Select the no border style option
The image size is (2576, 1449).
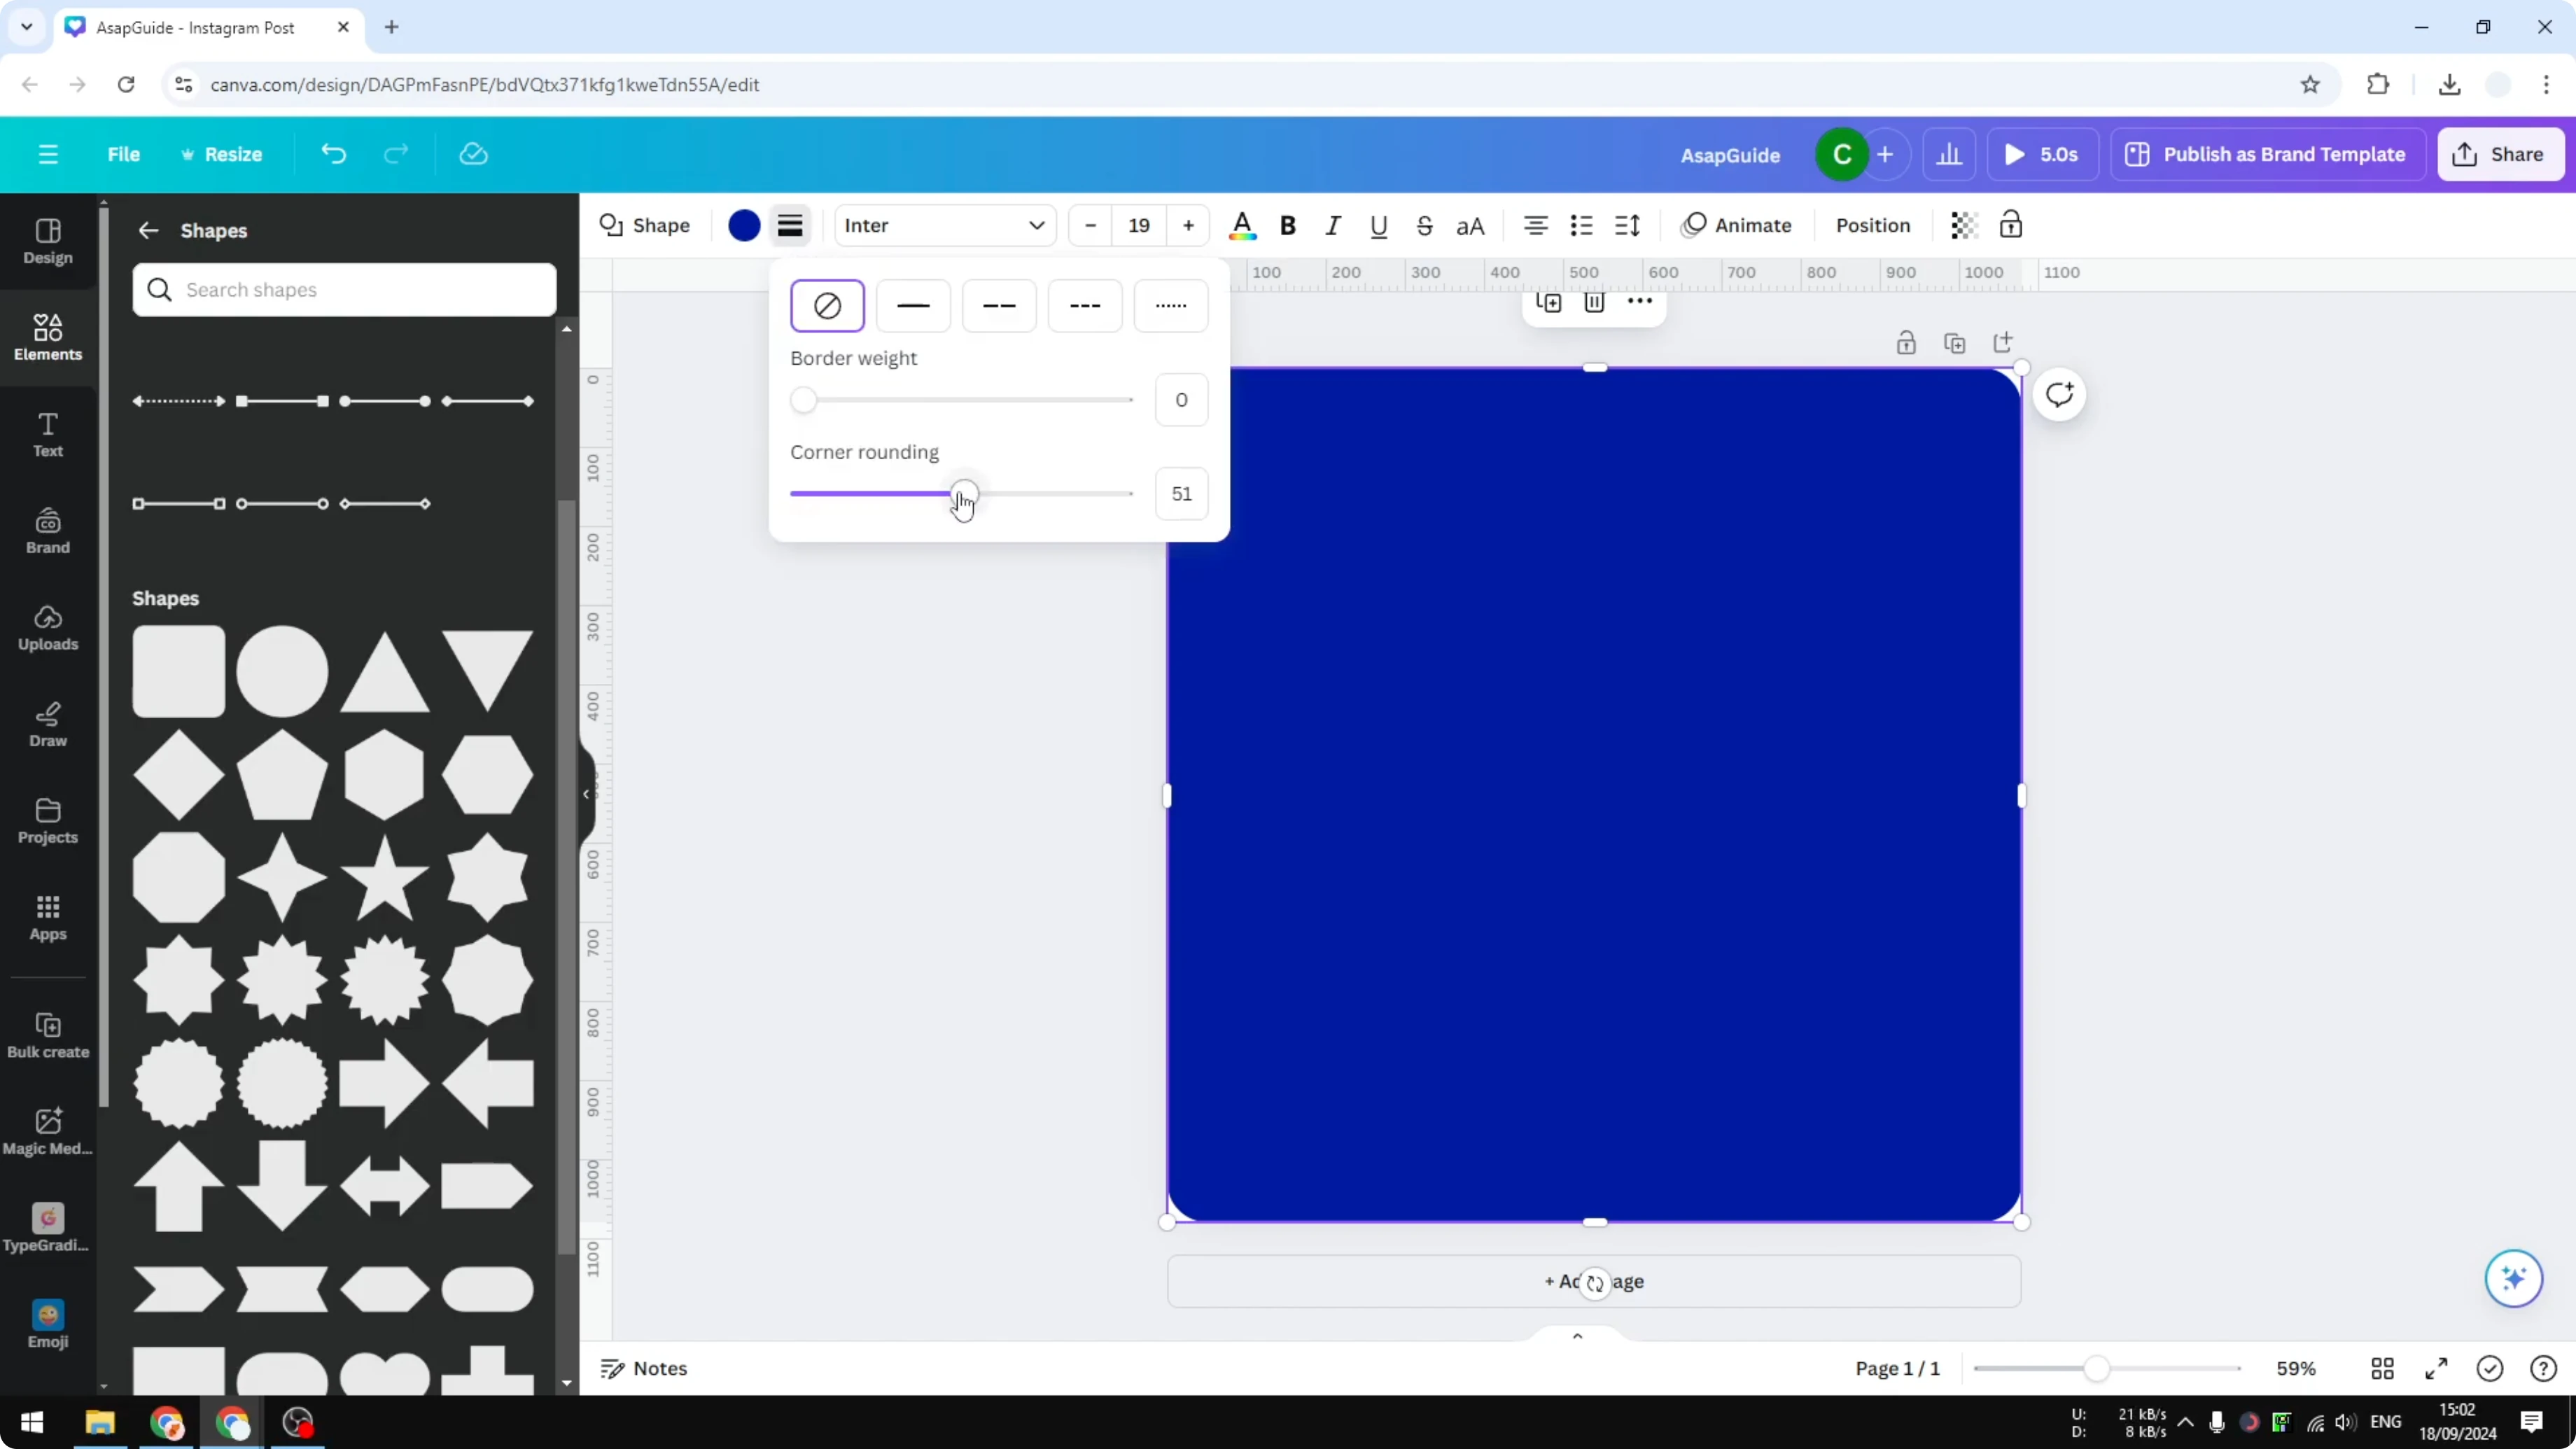(827, 305)
